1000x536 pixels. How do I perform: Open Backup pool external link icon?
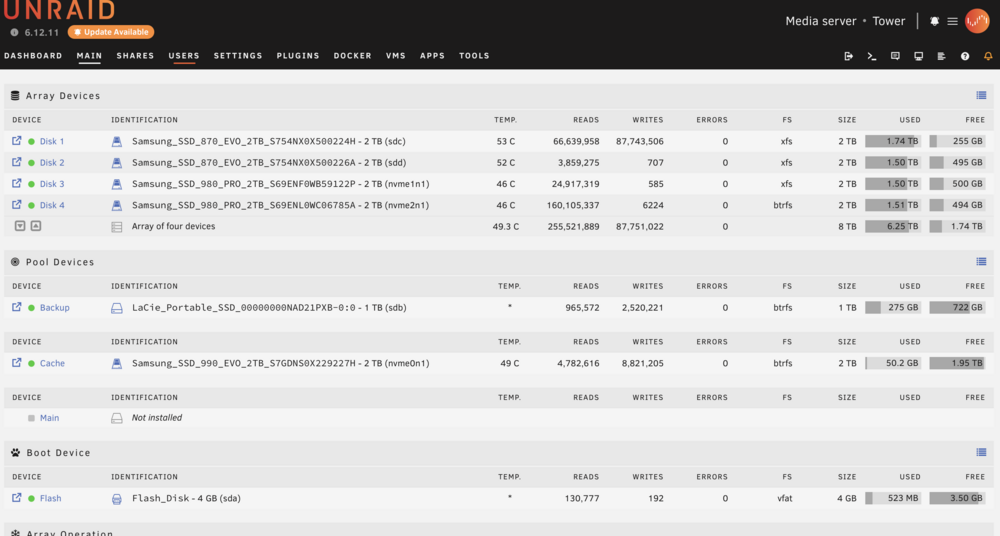click(17, 307)
